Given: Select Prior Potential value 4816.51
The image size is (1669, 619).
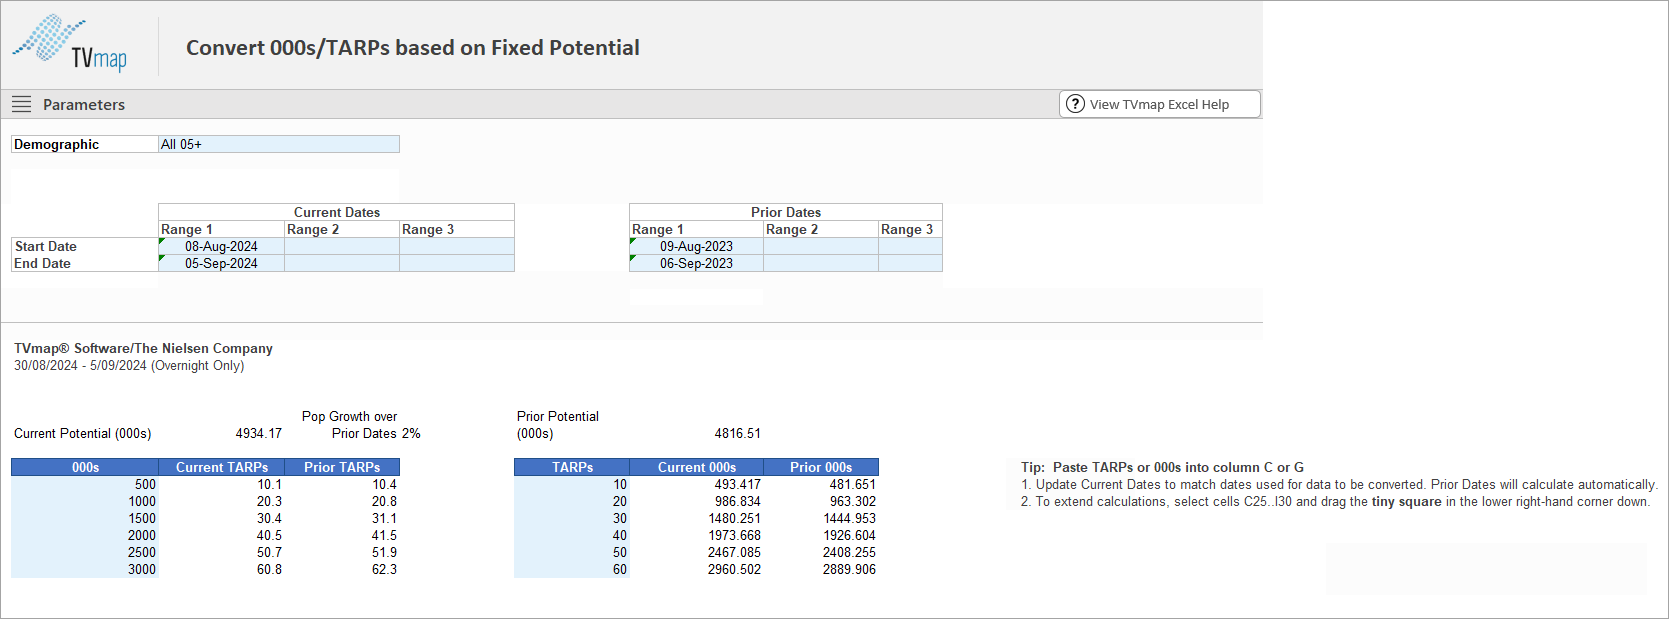Looking at the screenshot, I should click(x=737, y=433).
